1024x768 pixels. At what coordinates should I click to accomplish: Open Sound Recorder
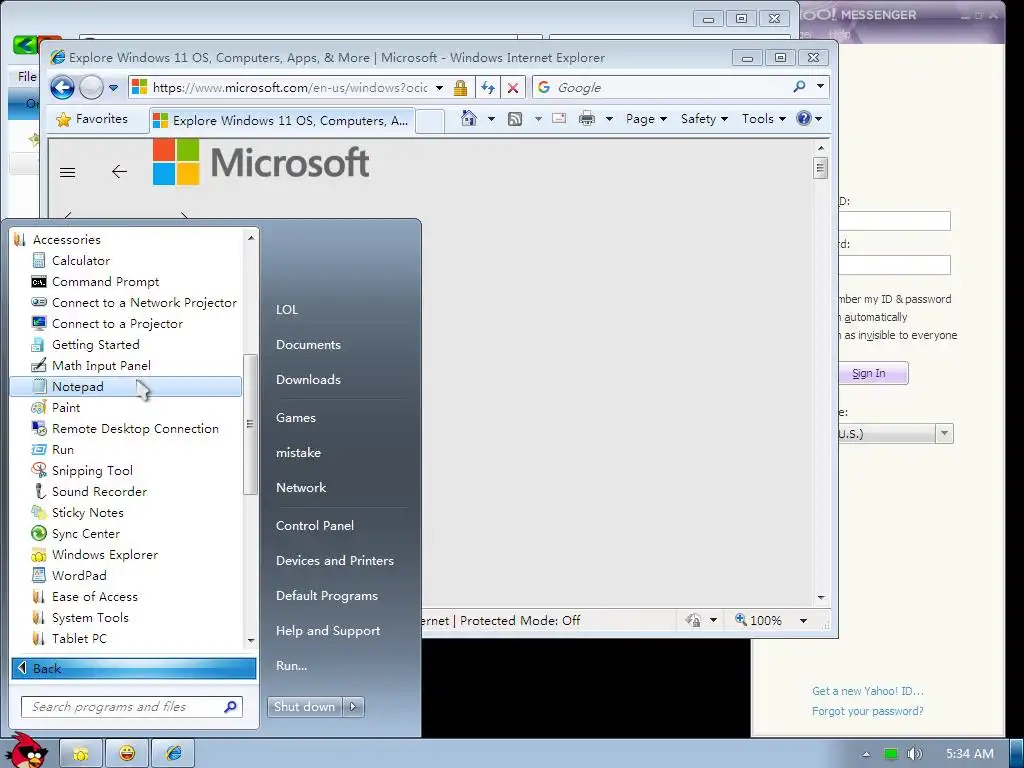89,491
